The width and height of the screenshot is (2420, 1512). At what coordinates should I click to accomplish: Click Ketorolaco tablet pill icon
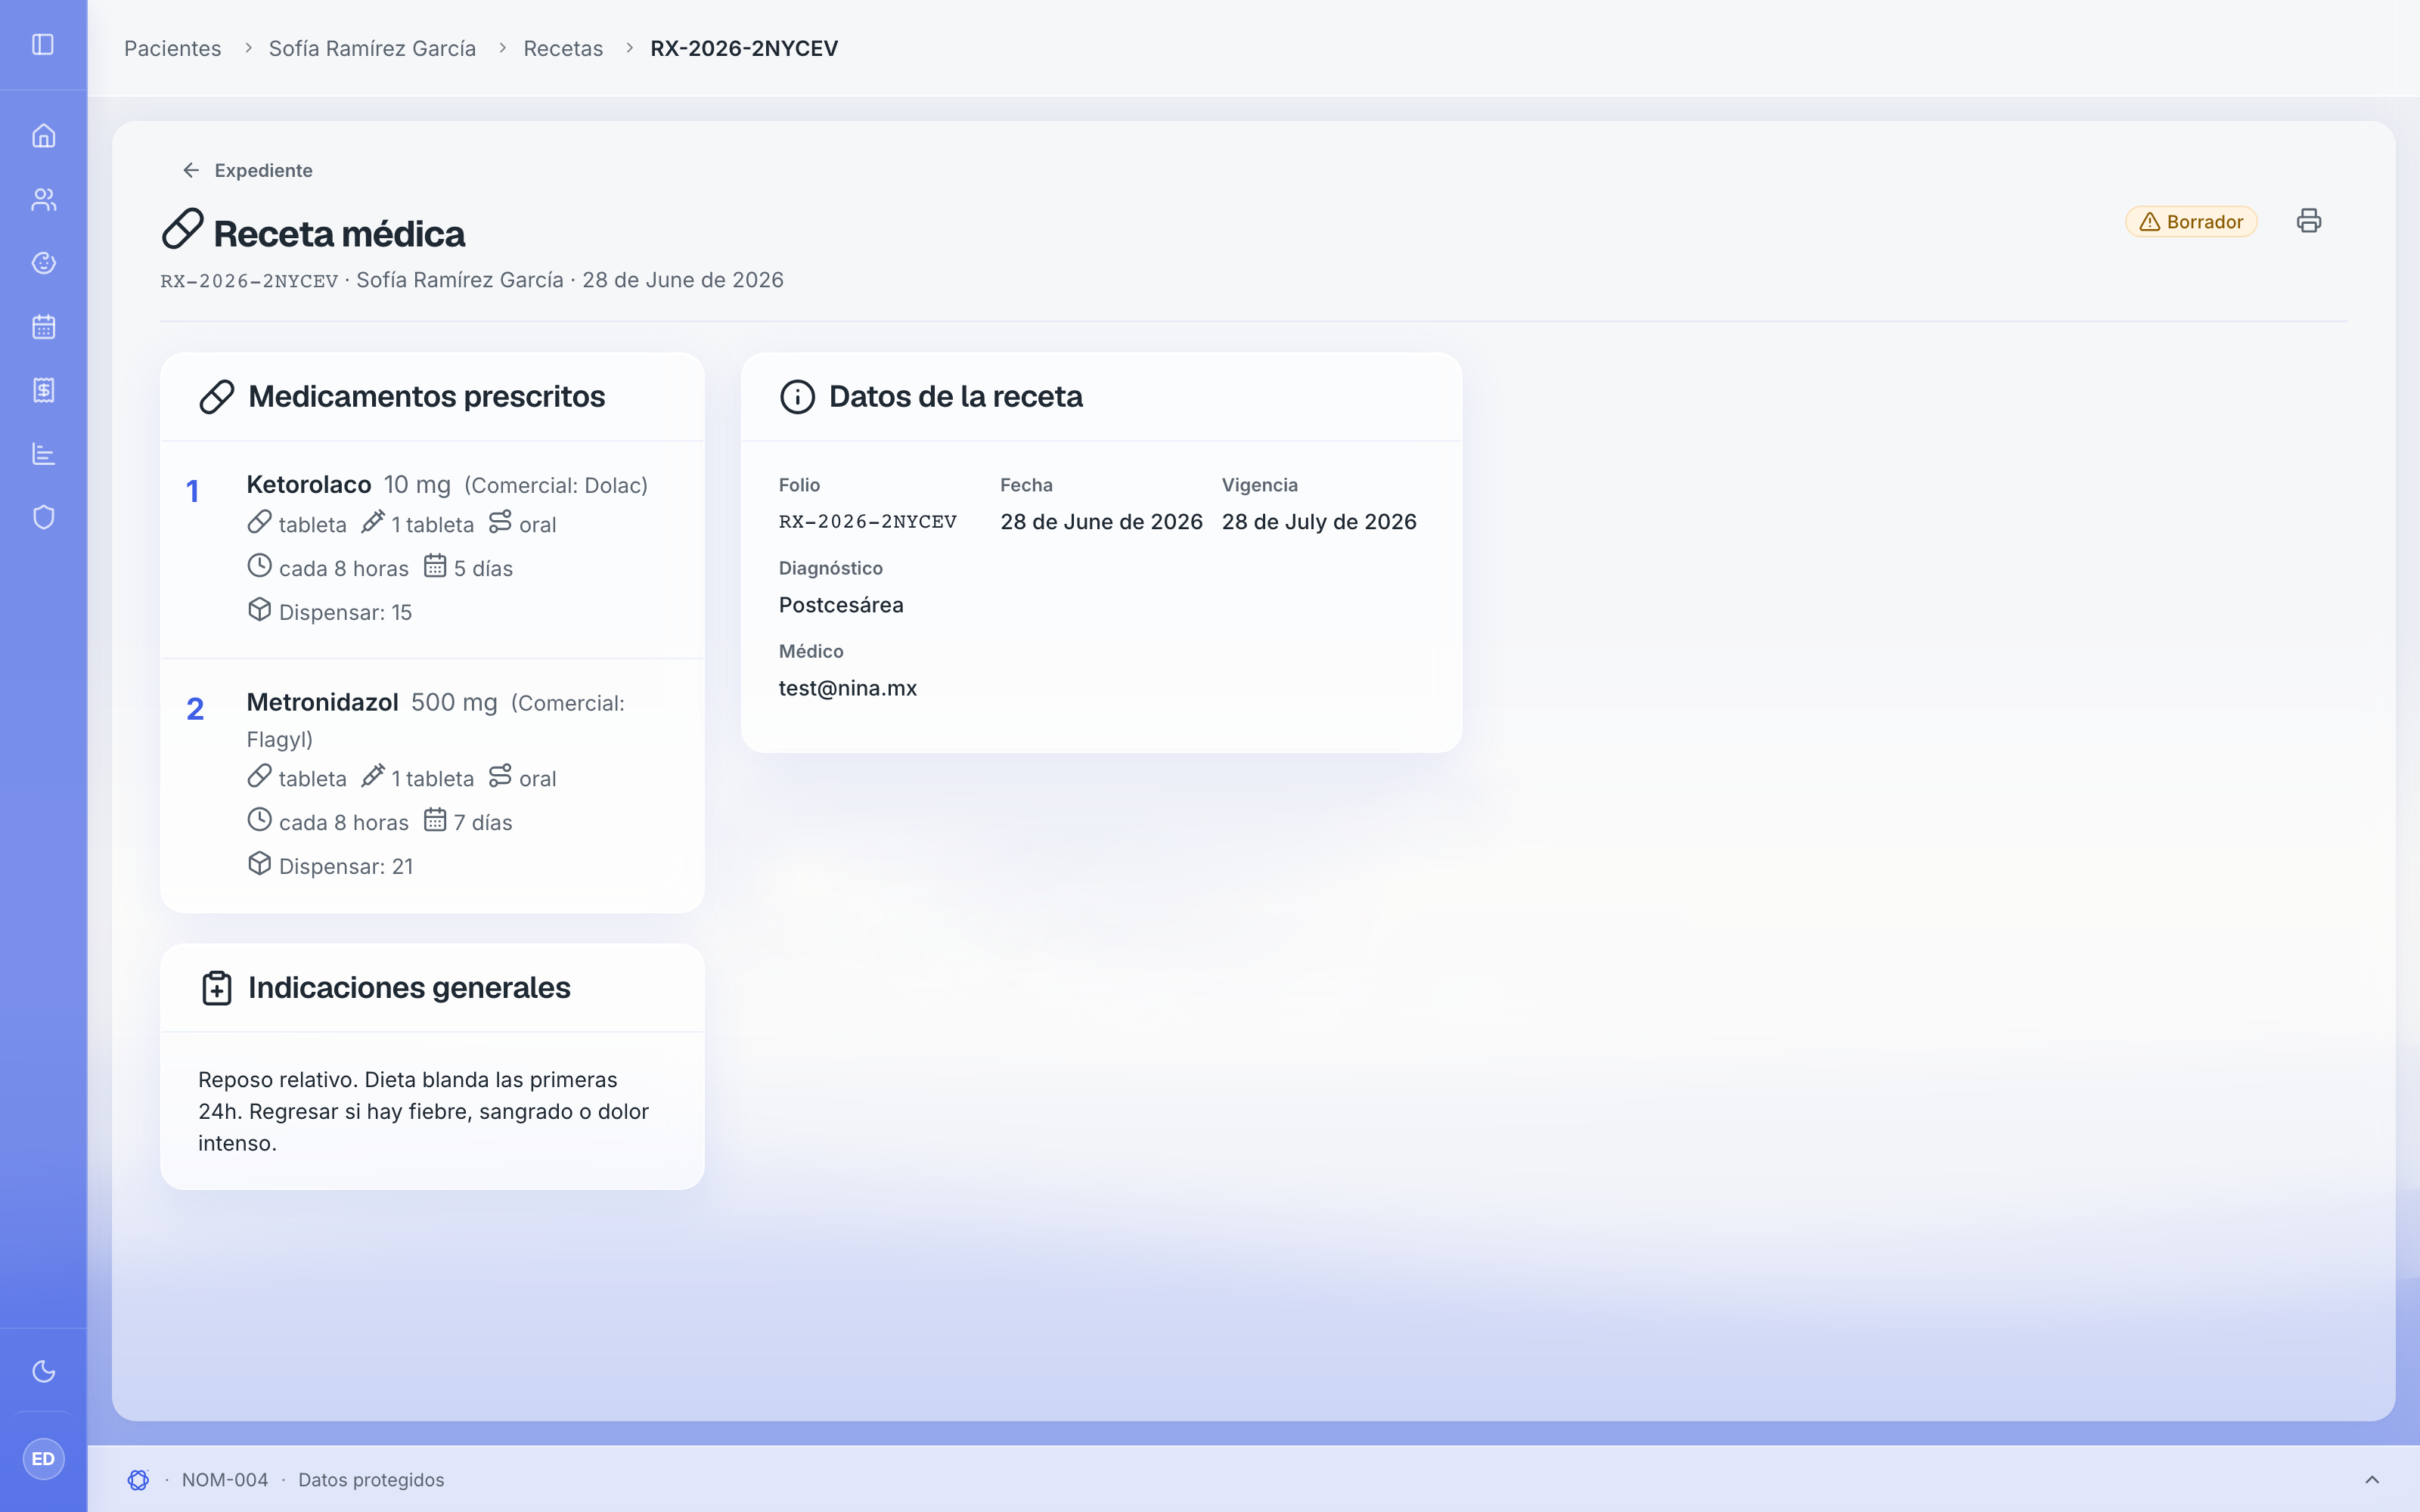click(x=259, y=522)
